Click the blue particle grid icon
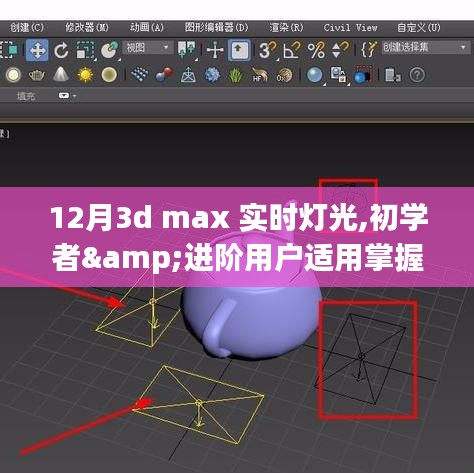Viewport: 474px width, 474px height. [140, 75]
